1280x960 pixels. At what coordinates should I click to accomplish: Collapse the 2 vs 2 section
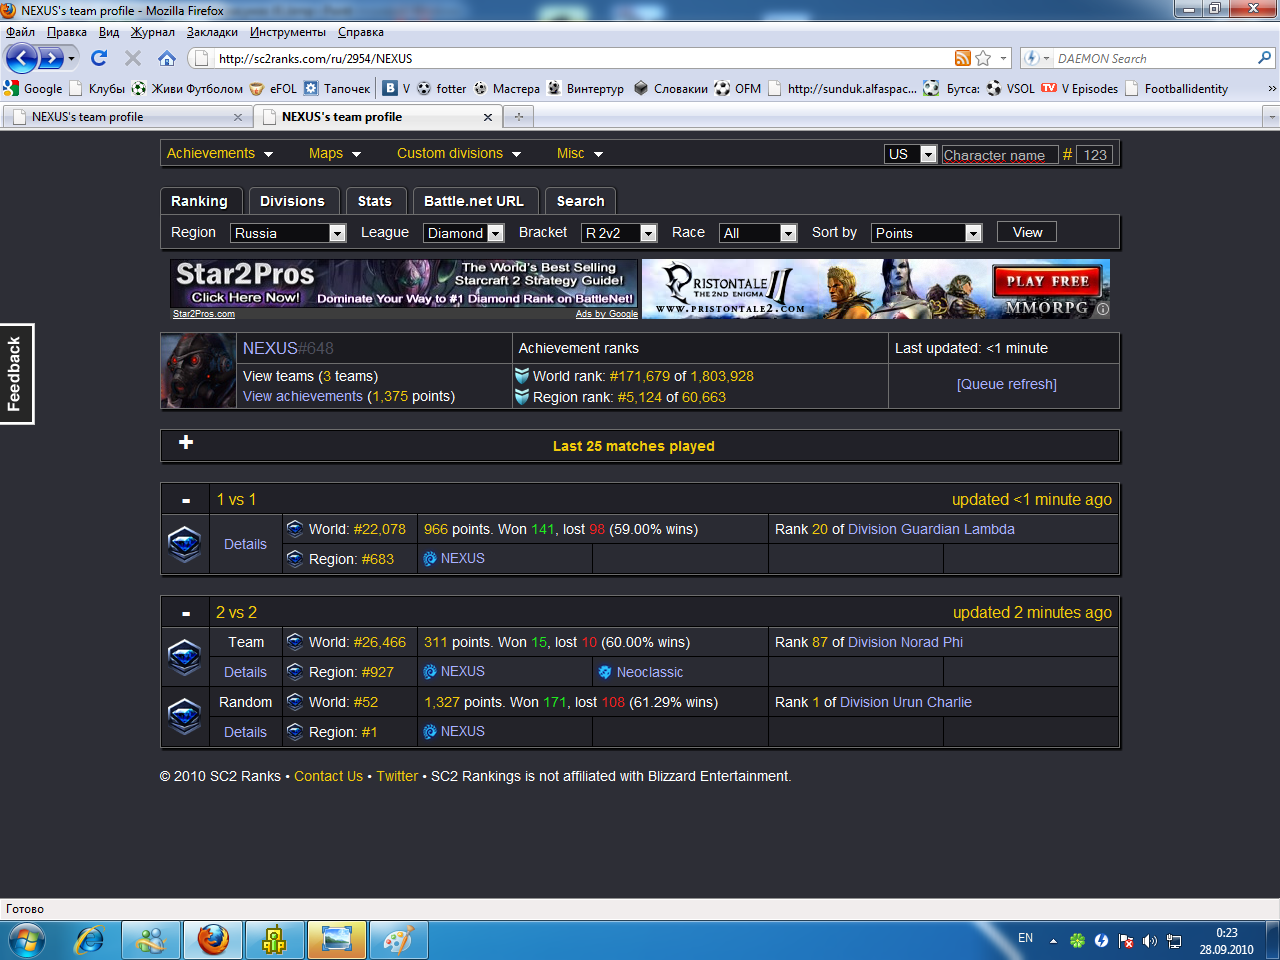pos(186,613)
